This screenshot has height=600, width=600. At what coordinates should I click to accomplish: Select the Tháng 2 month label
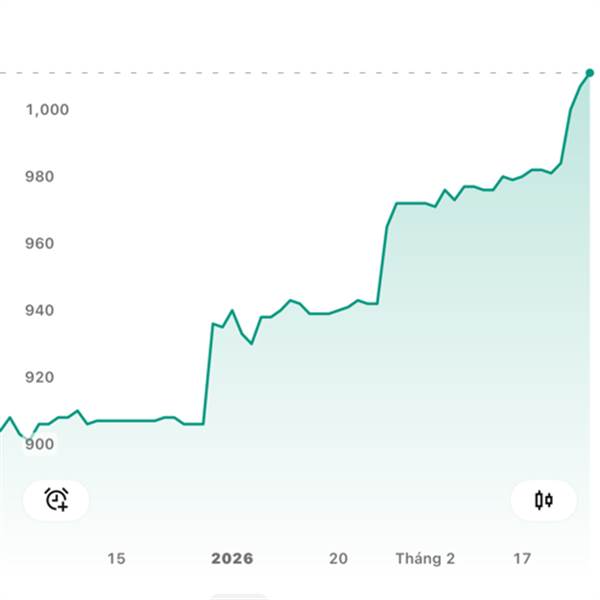[425, 558]
